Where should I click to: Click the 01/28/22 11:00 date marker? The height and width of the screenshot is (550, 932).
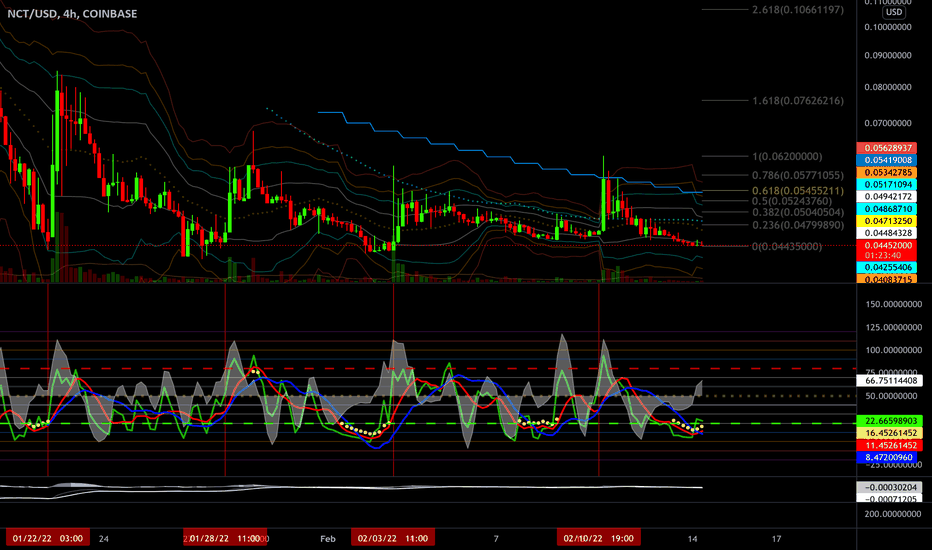(x=225, y=538)
